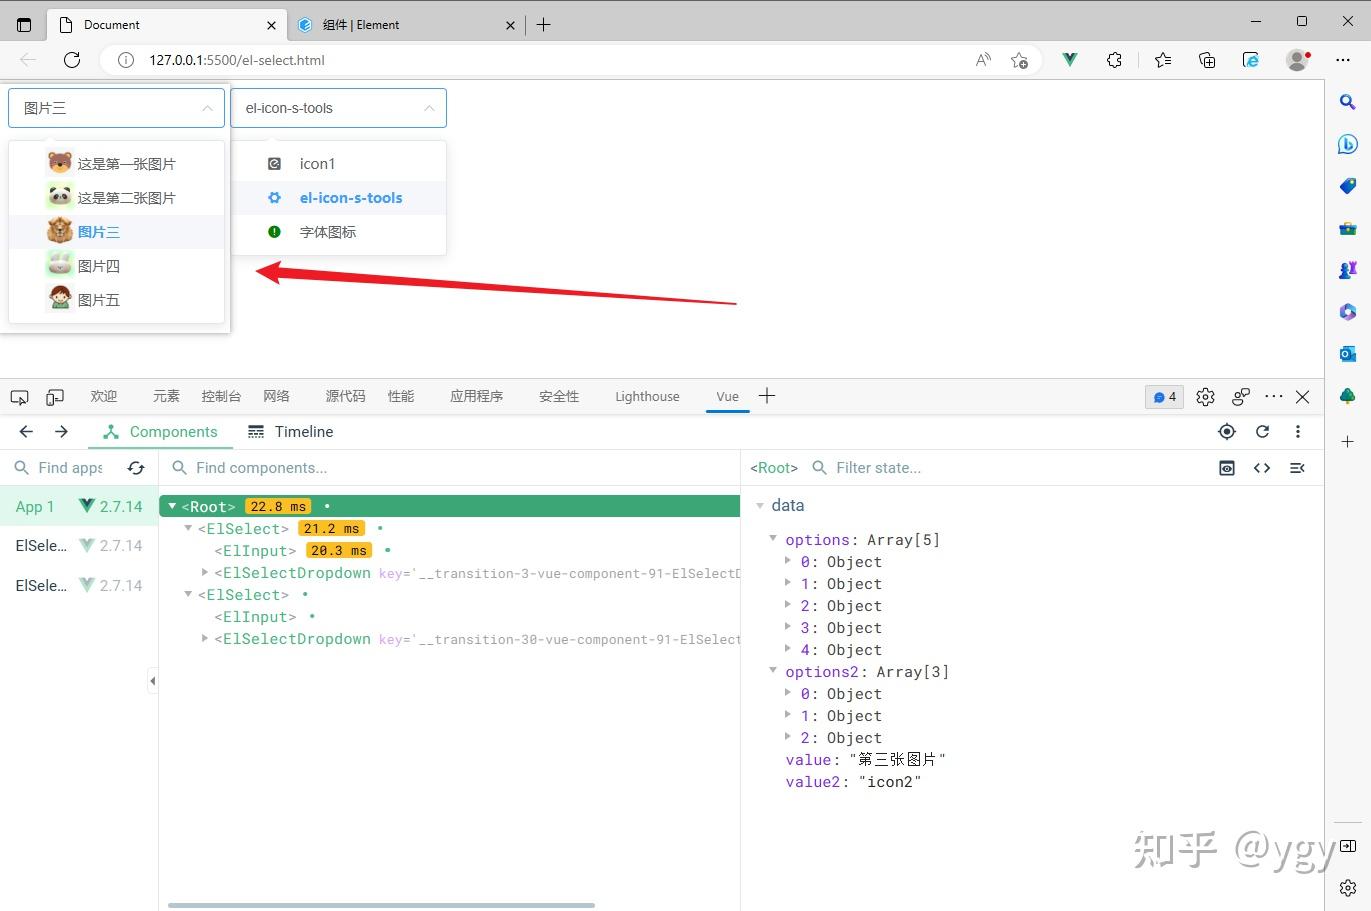Screen dimensions: 1371x911
Task: Open the 图片三 select dropdown
Action: [x=116, y=108]
